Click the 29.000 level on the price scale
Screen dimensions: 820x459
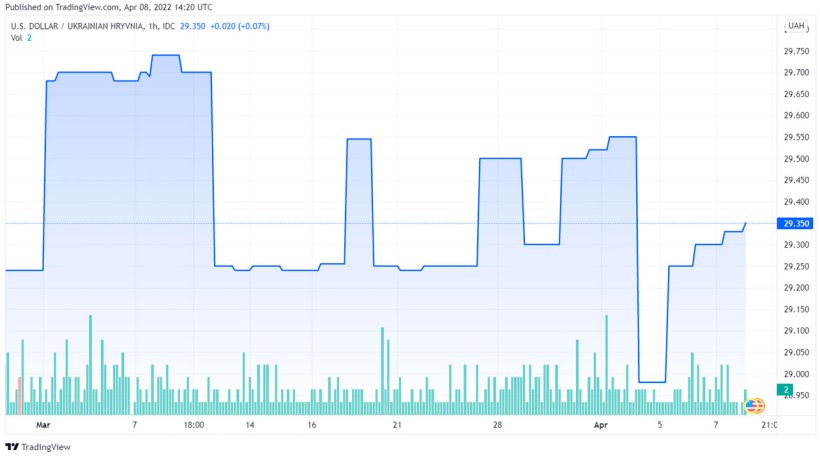796,374
